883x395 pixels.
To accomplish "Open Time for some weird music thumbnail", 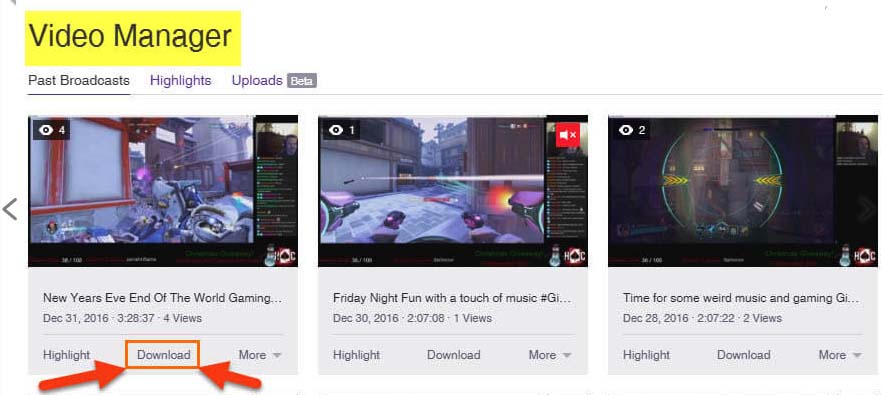I will point(743,191).
